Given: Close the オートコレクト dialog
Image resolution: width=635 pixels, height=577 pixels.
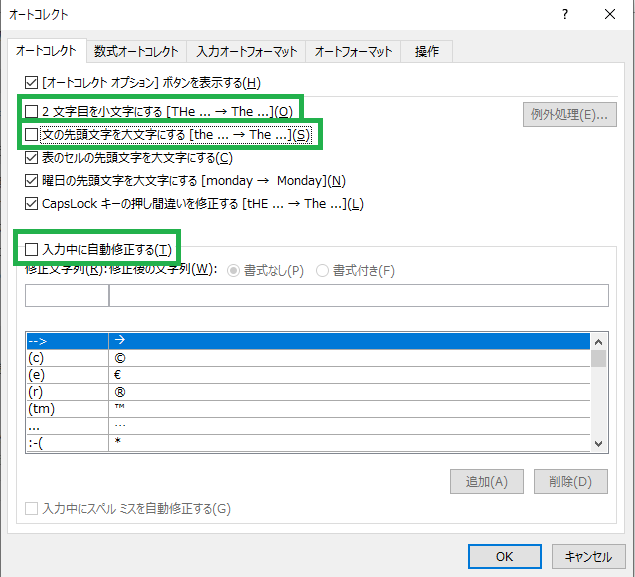Looking at the screenshot, I should coord(610,15).
